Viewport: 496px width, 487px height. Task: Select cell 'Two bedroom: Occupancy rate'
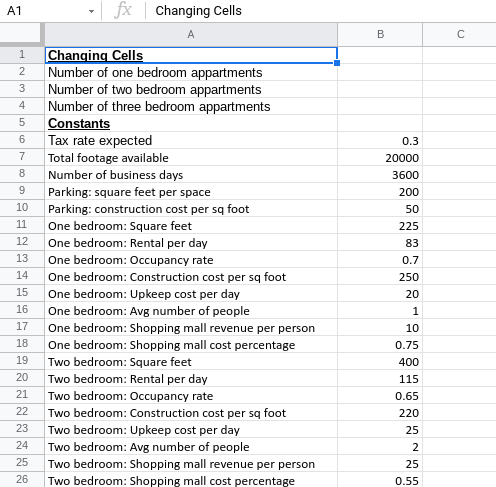(x=191, y=395)
